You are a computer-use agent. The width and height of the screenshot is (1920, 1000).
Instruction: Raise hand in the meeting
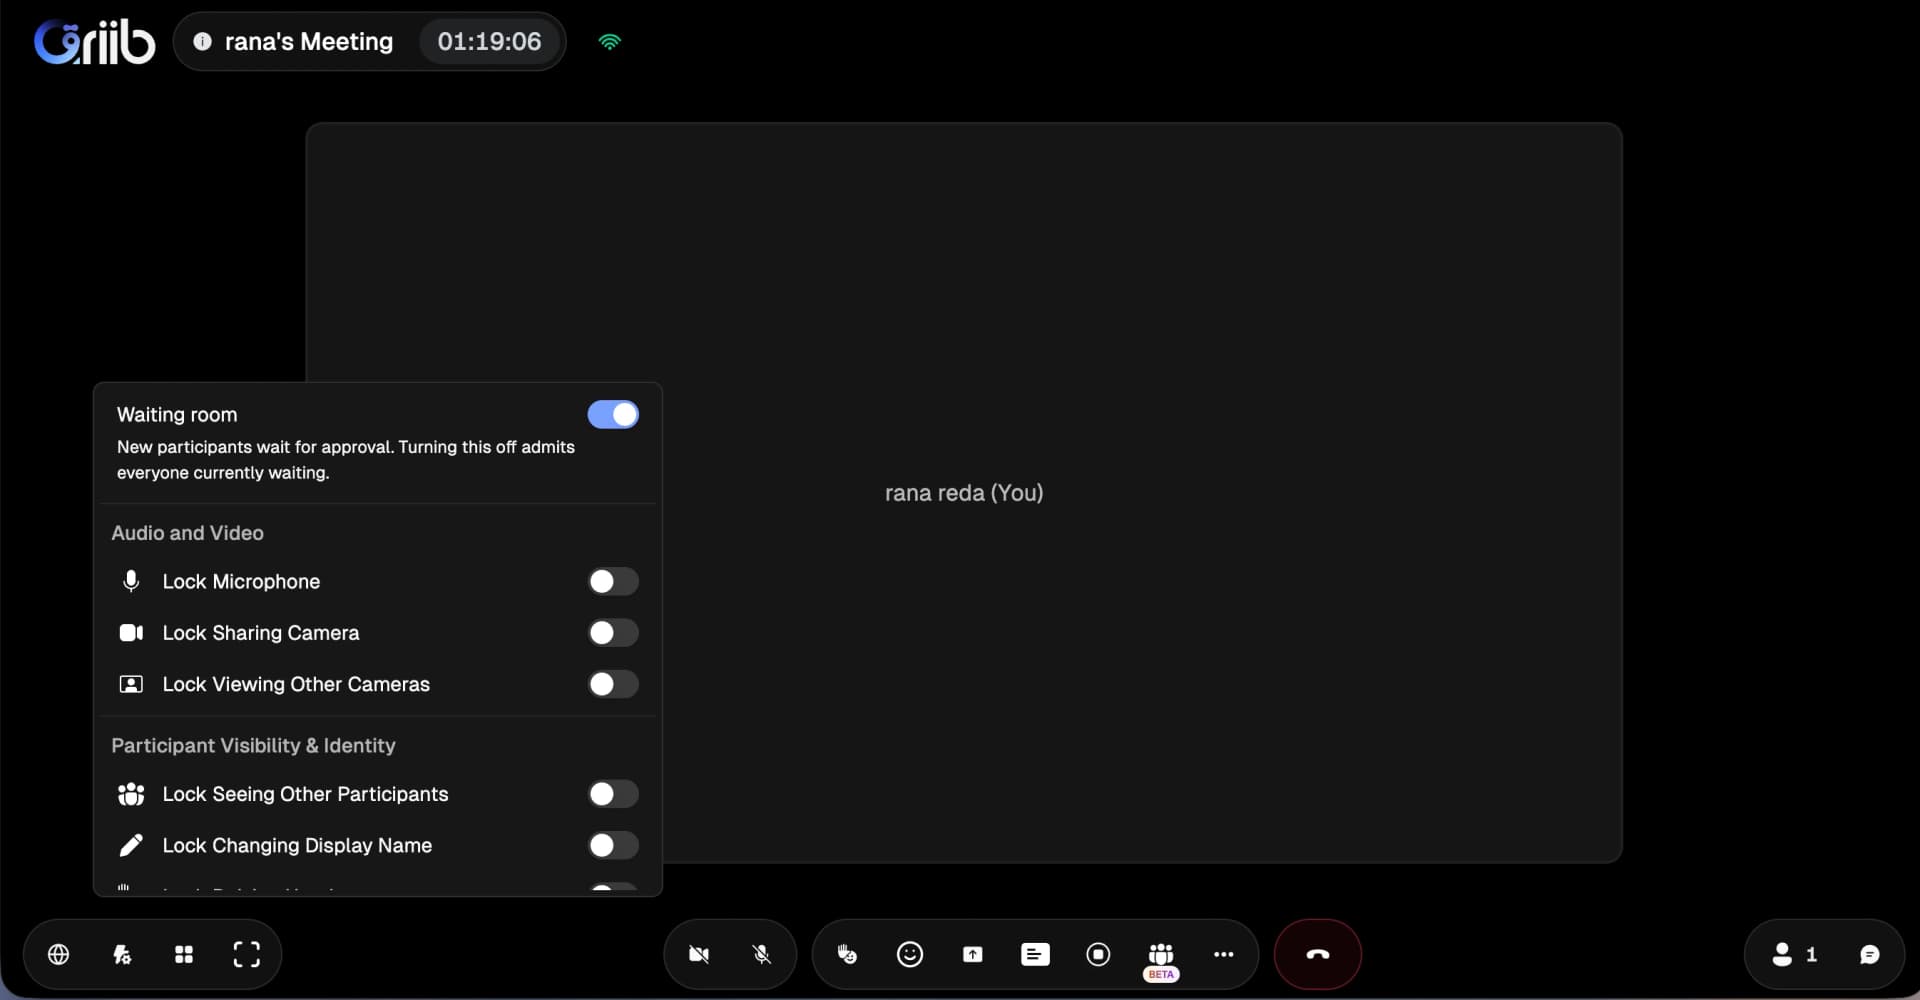[847, 955]
